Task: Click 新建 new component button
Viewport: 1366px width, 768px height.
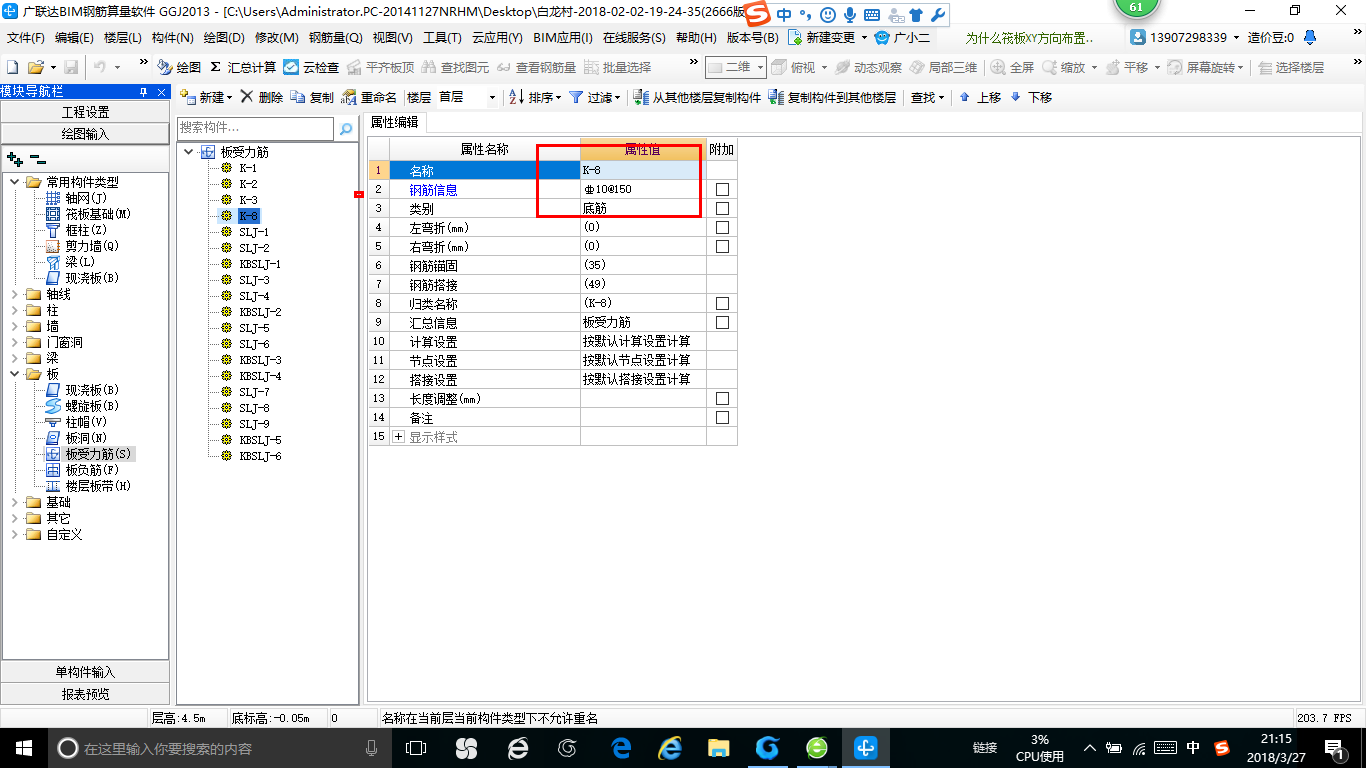Action: coord(205,97)
